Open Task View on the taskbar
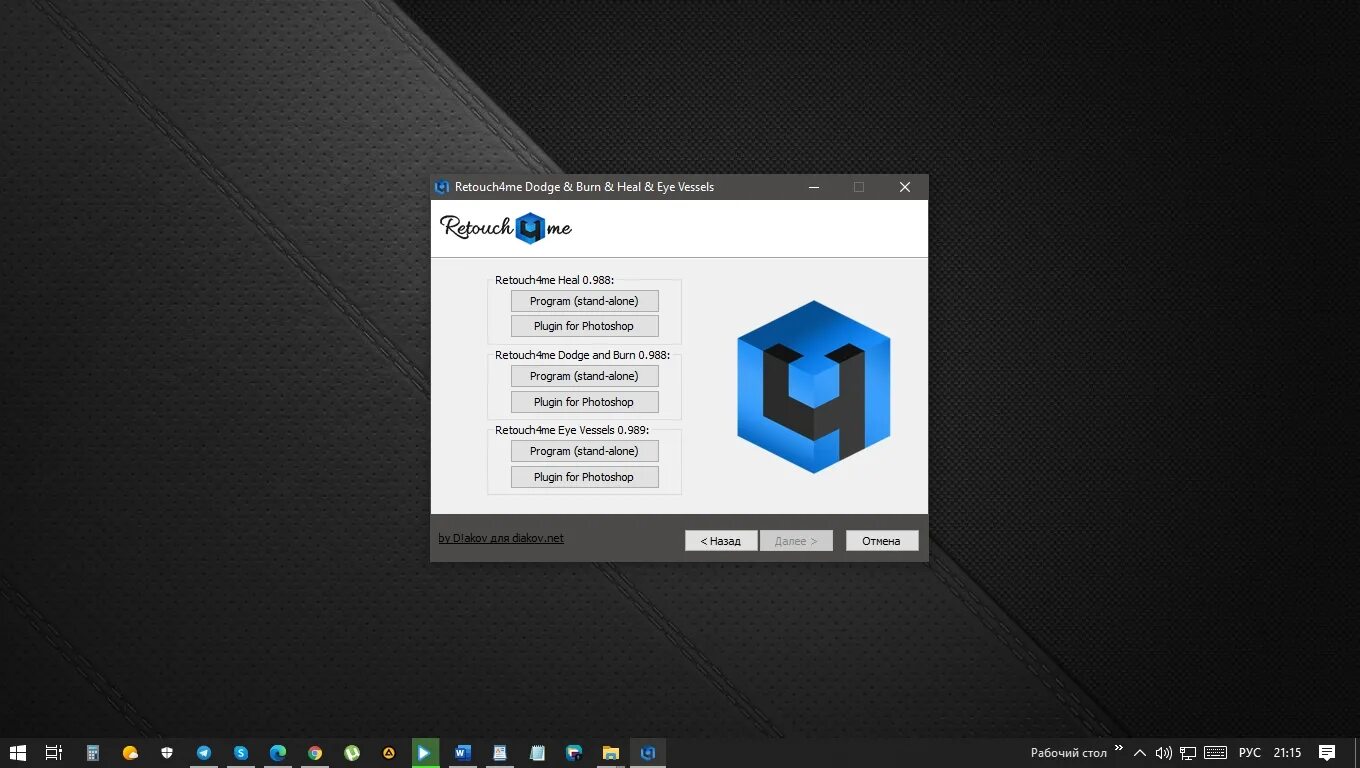Screen dimensions: 1360x768 click(54, 753)
